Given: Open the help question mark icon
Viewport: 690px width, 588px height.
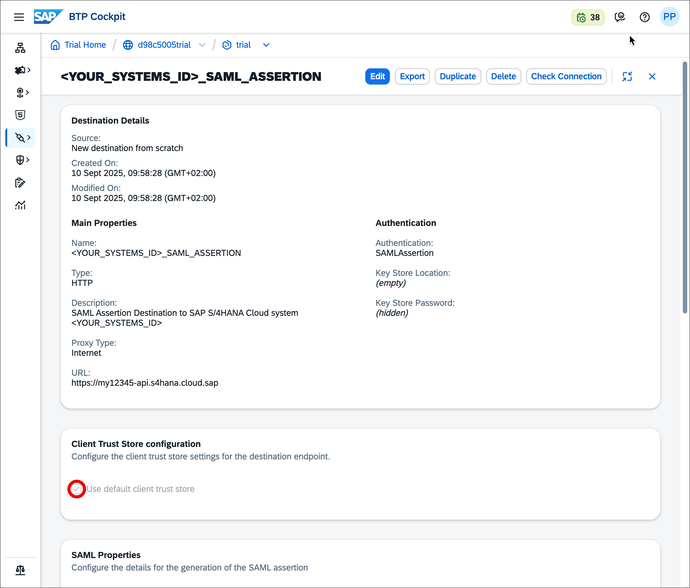Looking at the screenshot, I should (645, 17).
